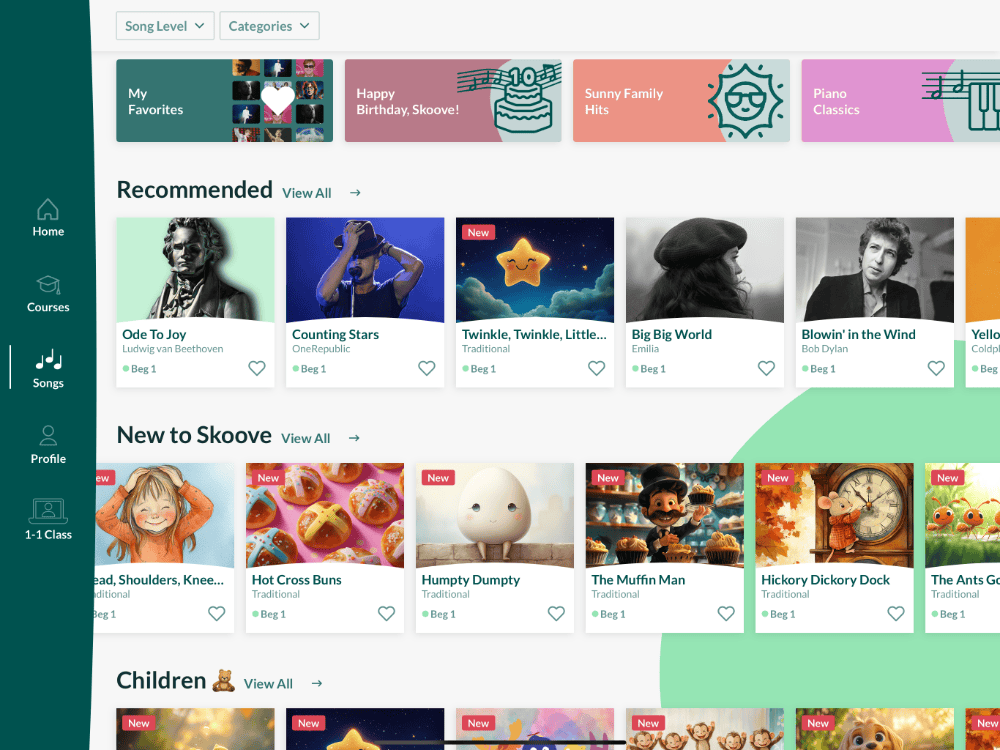1000x750 pixels.
Task: Click the Home icon in the sidebar
Action: (48, 209)
